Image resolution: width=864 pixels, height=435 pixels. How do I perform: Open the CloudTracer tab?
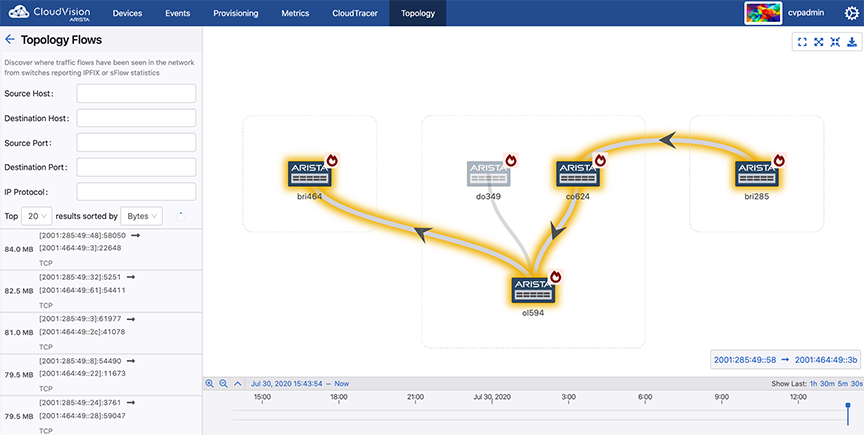tap(355, 13)
